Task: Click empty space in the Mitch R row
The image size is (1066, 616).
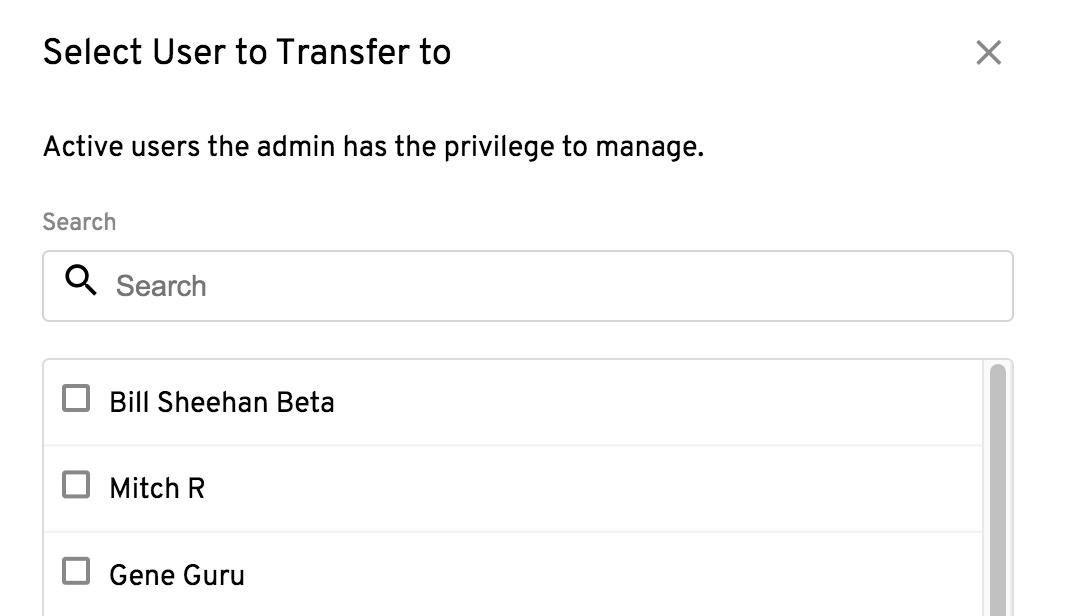Action: 591,489
